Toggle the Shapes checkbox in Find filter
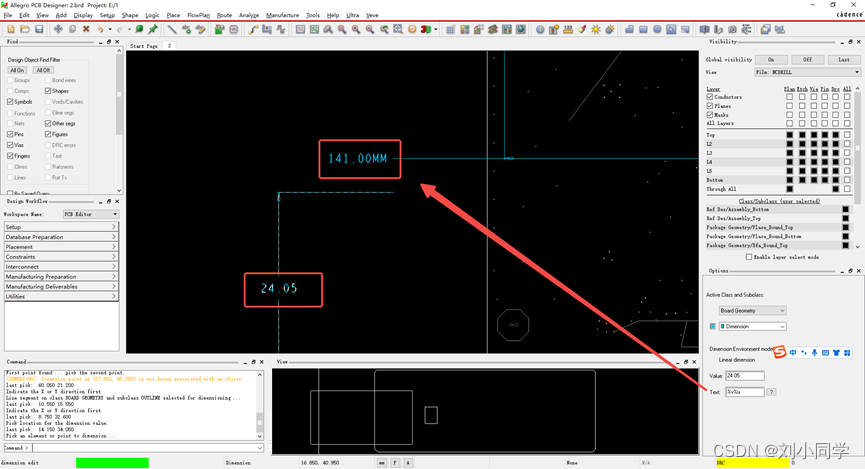Screen dimensions: 865x469 (x=48, y=91)
